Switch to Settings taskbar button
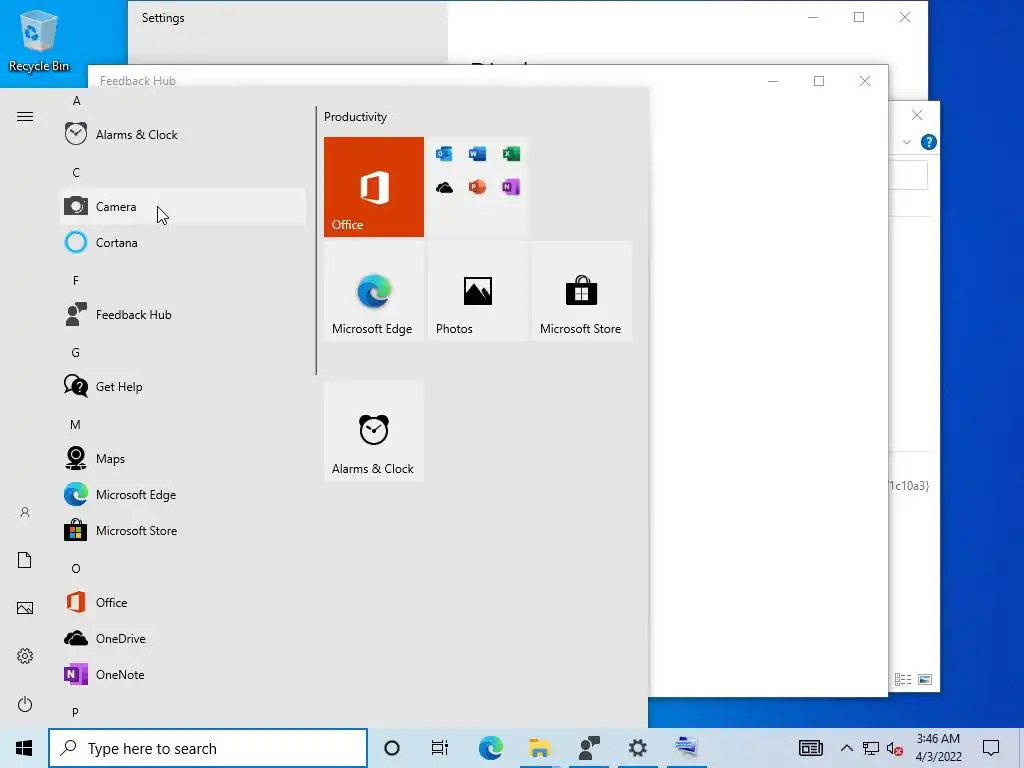Image resolution: width=1024 pixels, height=768 pixels. (637, 748)
